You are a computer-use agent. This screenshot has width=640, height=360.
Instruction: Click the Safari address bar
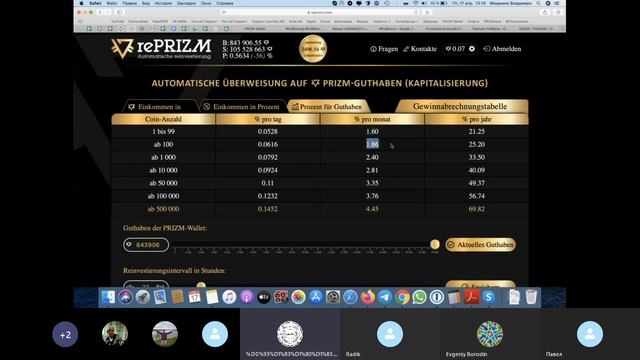320,13
